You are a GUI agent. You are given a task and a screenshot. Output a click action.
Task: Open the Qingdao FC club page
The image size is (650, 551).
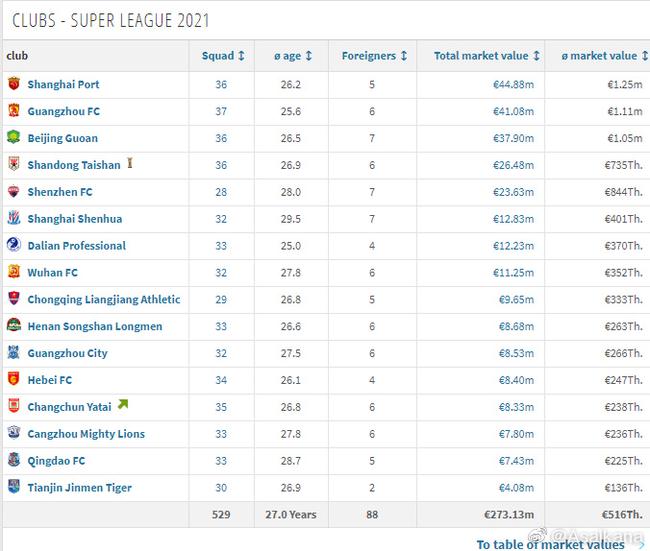tap(56, 461)
